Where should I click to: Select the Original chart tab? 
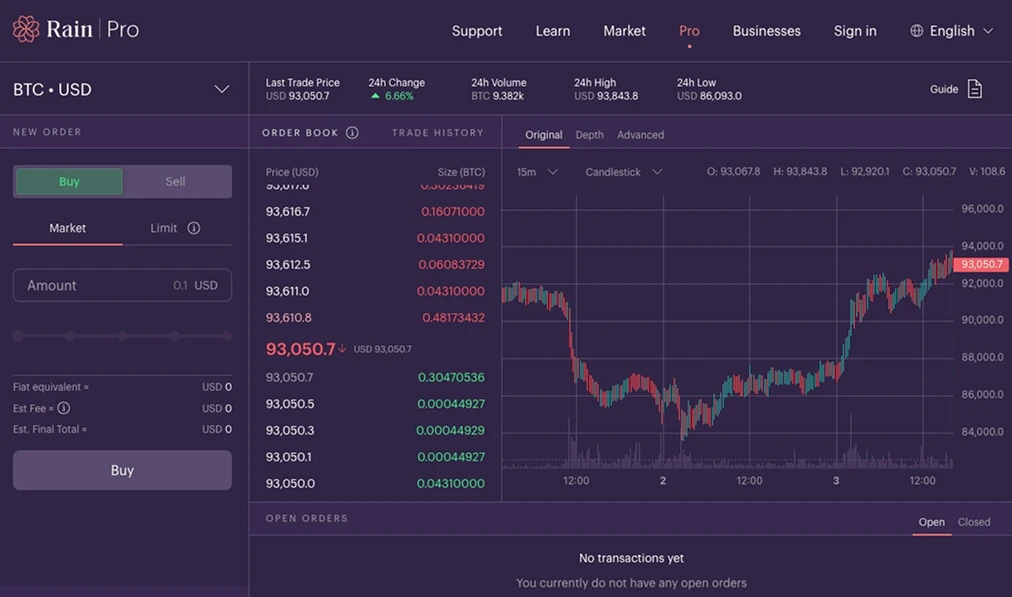click(x=543, y=134)
